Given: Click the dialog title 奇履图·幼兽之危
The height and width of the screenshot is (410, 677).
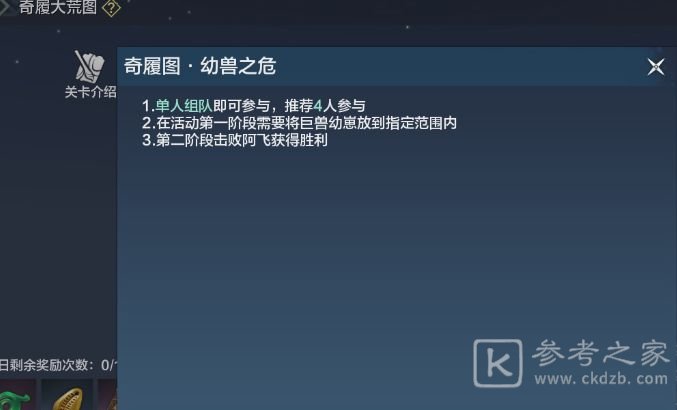Looking at the screenshot, I should click(200, 66).
